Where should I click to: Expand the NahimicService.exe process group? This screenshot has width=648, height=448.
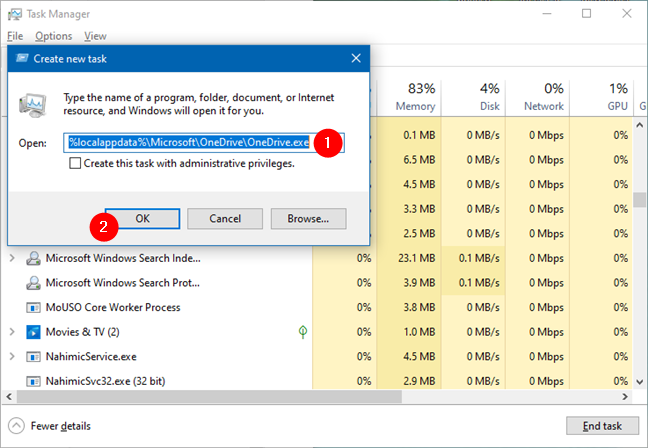pos(12,356)
